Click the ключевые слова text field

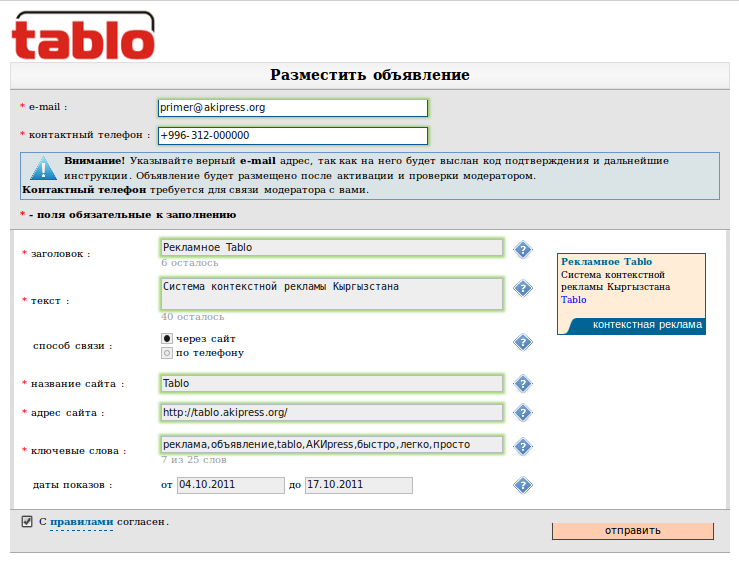click(331, 444)
